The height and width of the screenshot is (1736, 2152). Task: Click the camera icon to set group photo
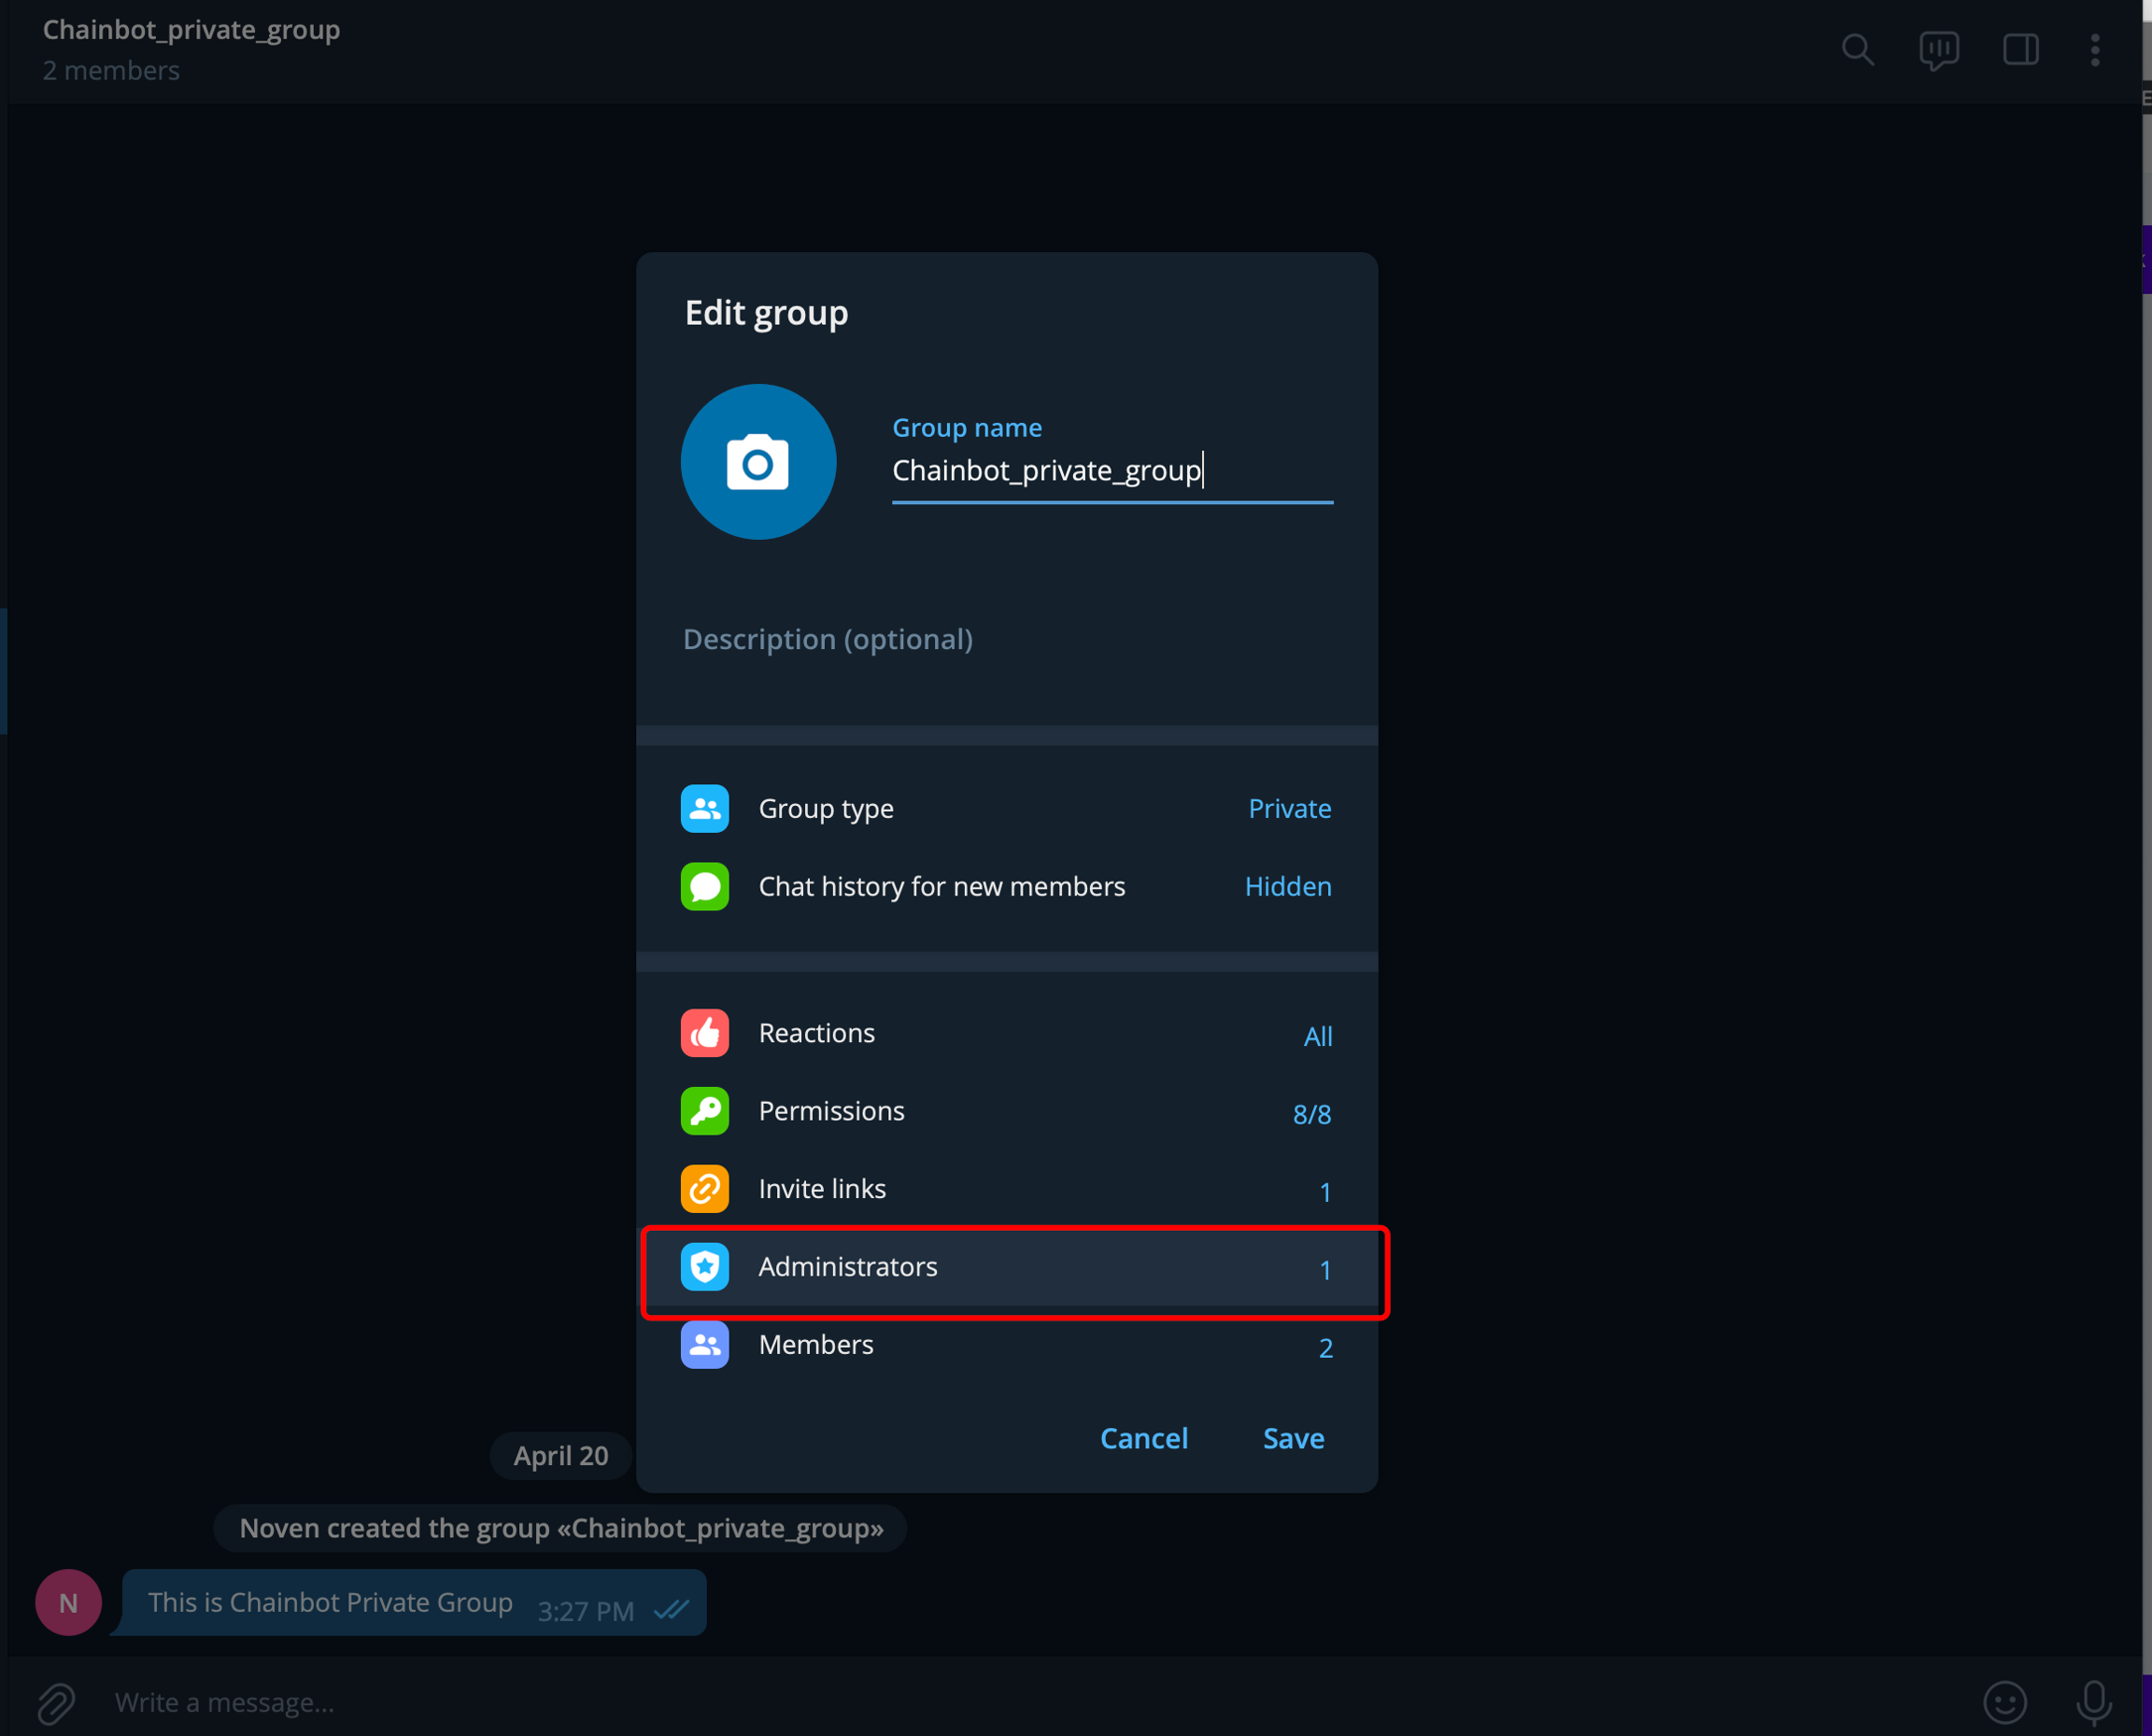coord(758,462)
